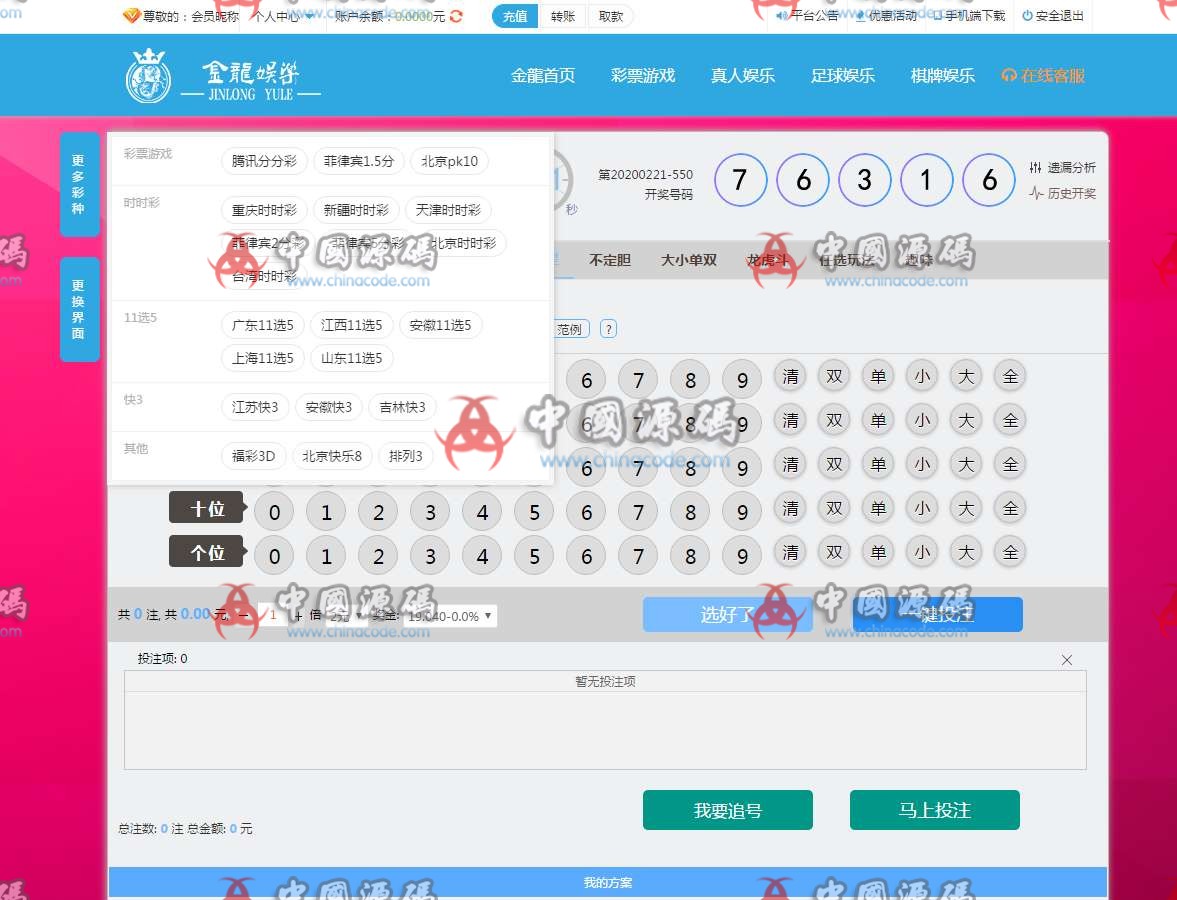
Task: Click the question mark help icon
Action: click(609, 329)
